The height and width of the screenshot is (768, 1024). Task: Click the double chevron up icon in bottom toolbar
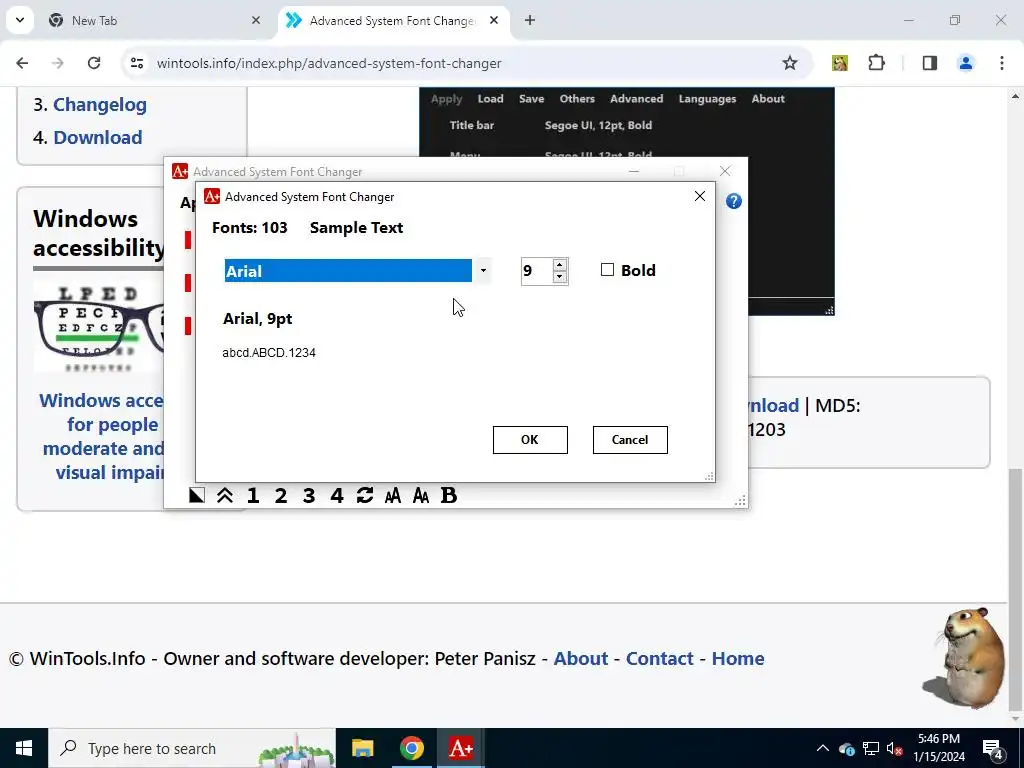point(225,496)
